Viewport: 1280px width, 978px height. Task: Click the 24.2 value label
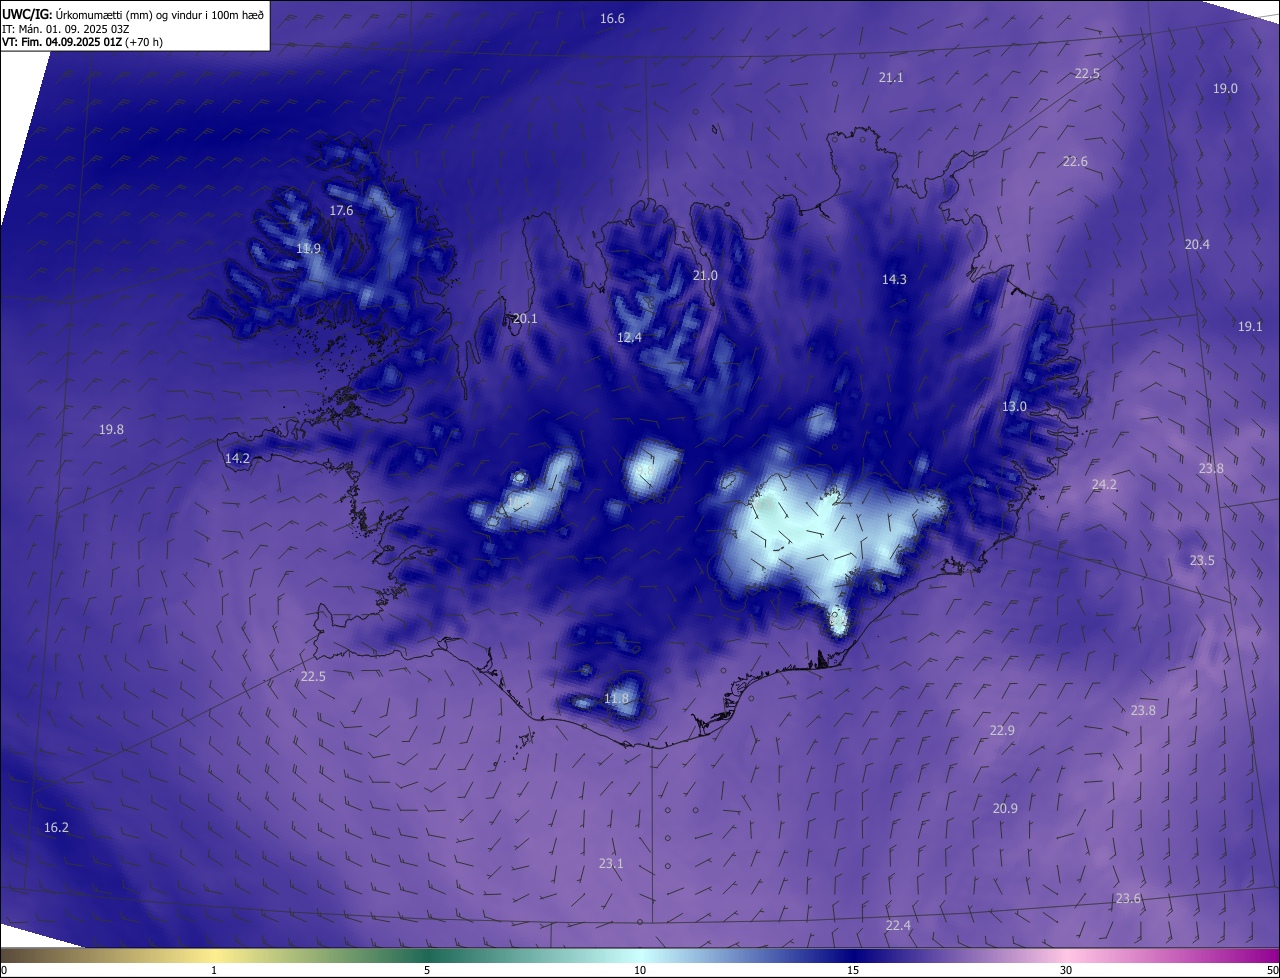(x=1104, y=484)
